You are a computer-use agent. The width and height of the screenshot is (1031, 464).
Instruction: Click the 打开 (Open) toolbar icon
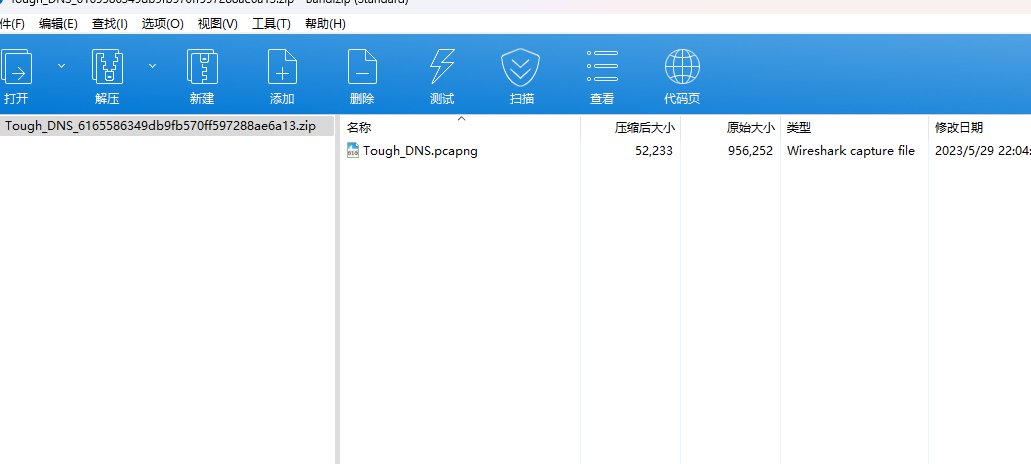17,68
